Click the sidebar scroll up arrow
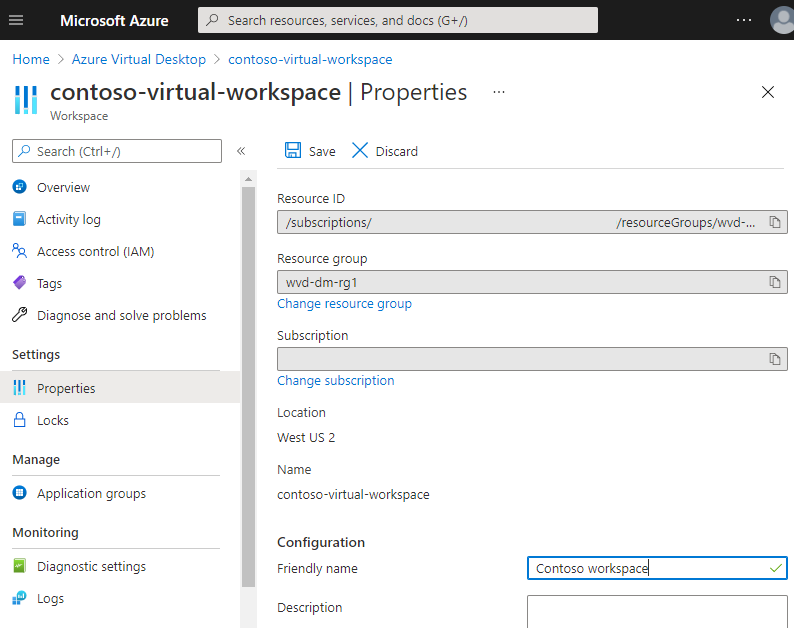Image resolution: width=794 pixels, height=628 pixels. coord(248,179)
